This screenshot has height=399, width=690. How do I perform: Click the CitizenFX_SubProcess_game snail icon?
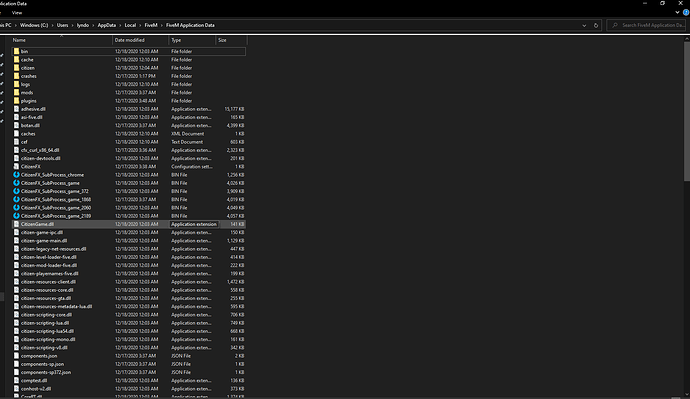16,183
